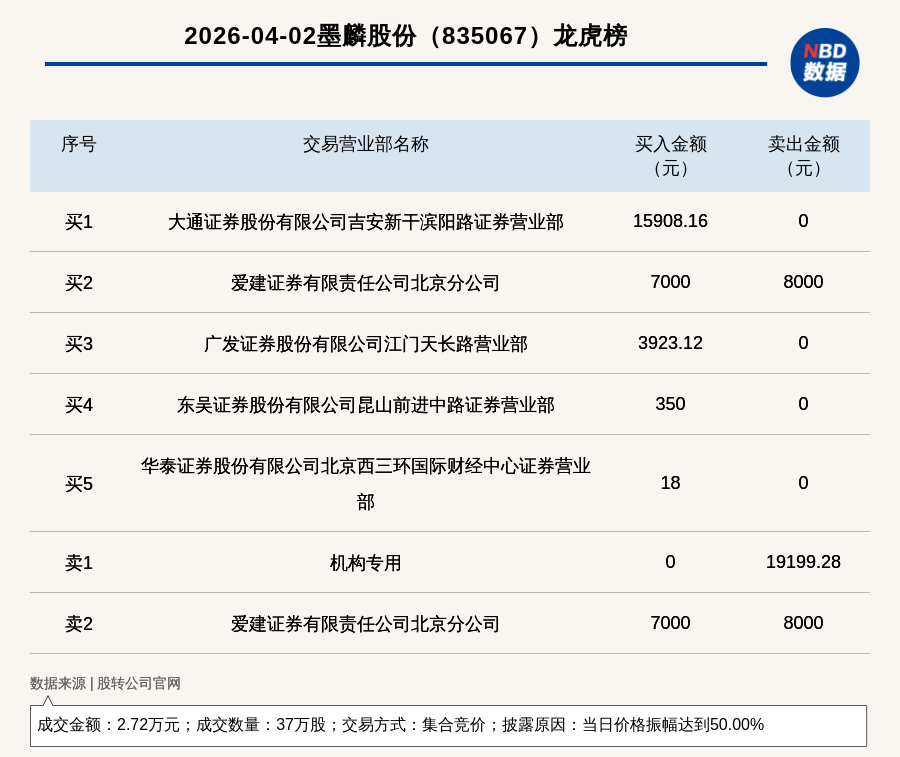Select the 序号 column header
Image resolution: width=900 pixels, height=757 pixels.
click(x=79, y=144)
